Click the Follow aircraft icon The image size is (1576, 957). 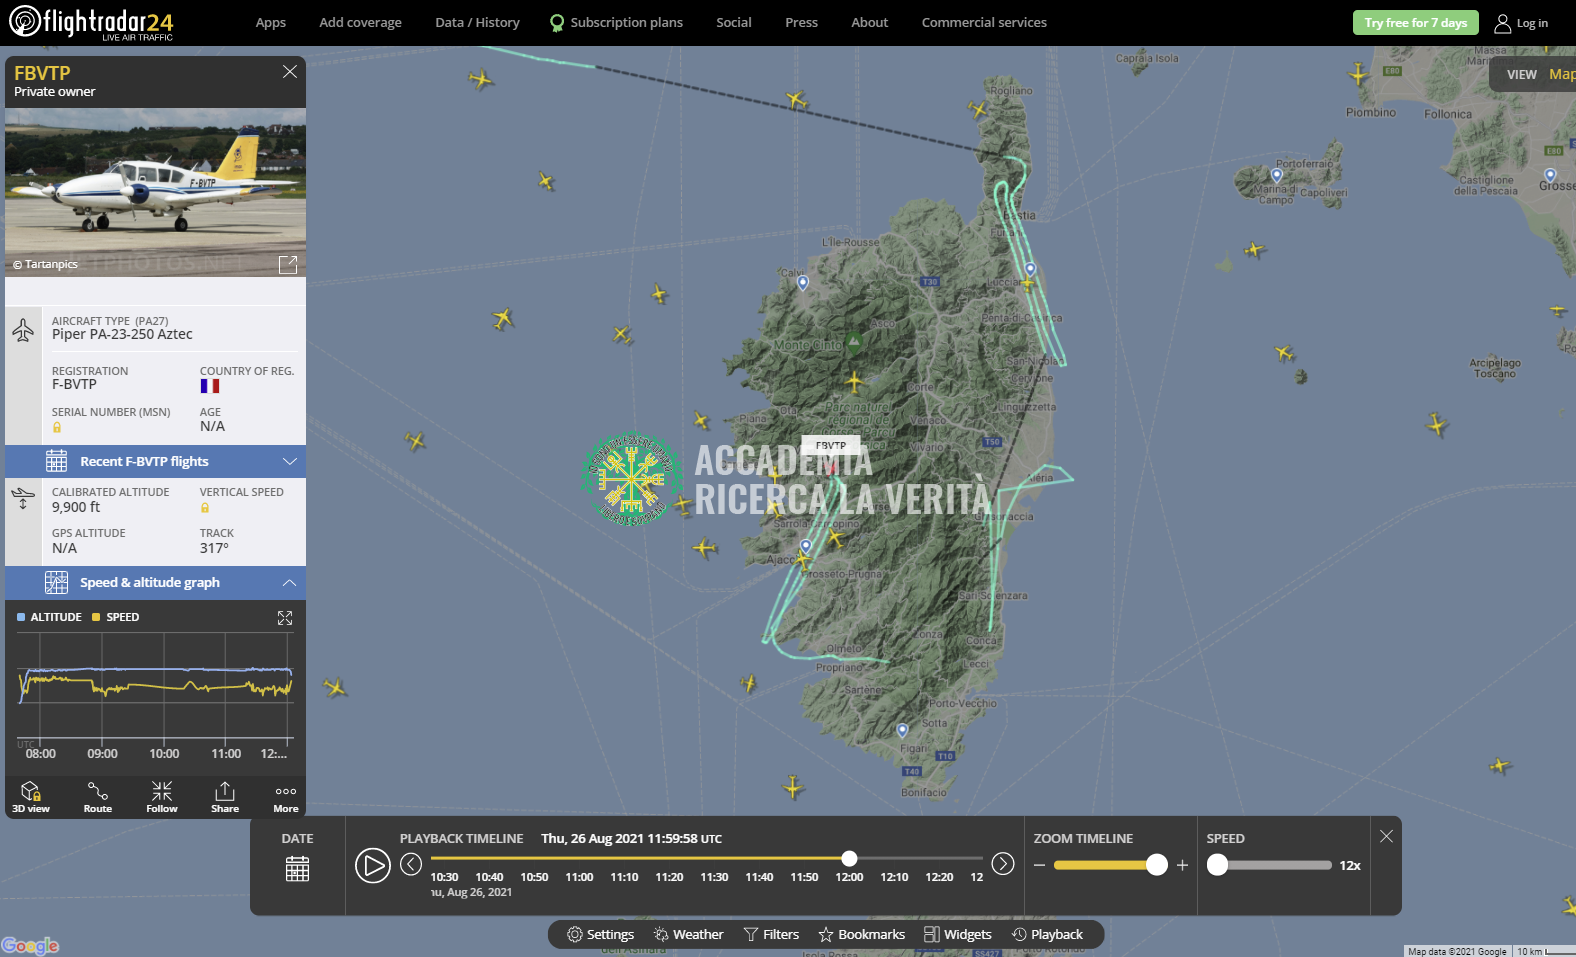tap(162, 797)
